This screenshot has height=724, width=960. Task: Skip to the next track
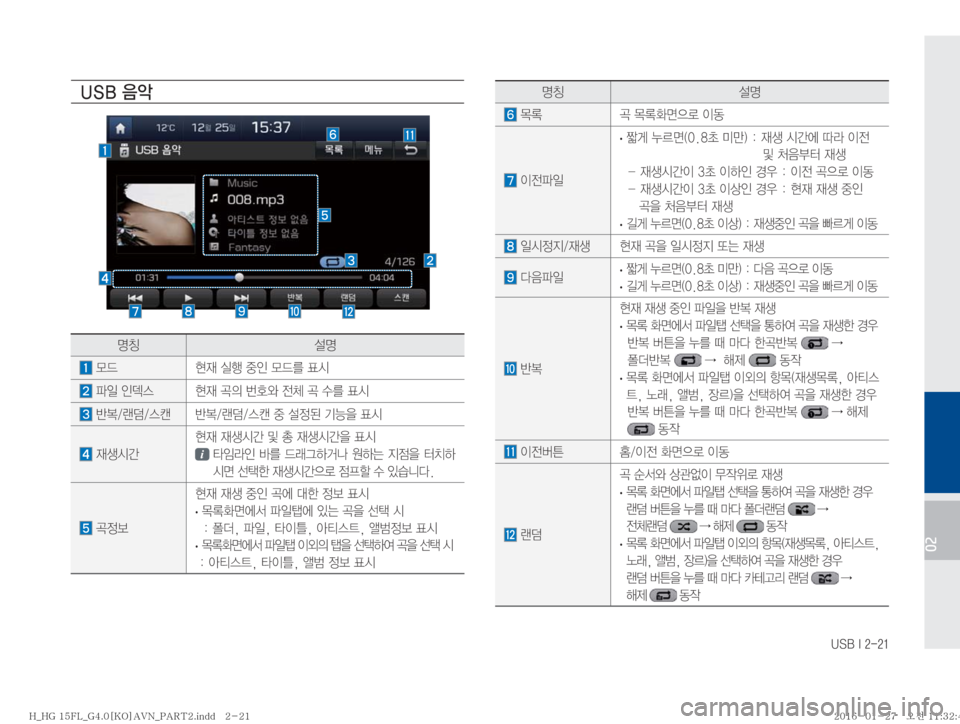coord(241,298)
